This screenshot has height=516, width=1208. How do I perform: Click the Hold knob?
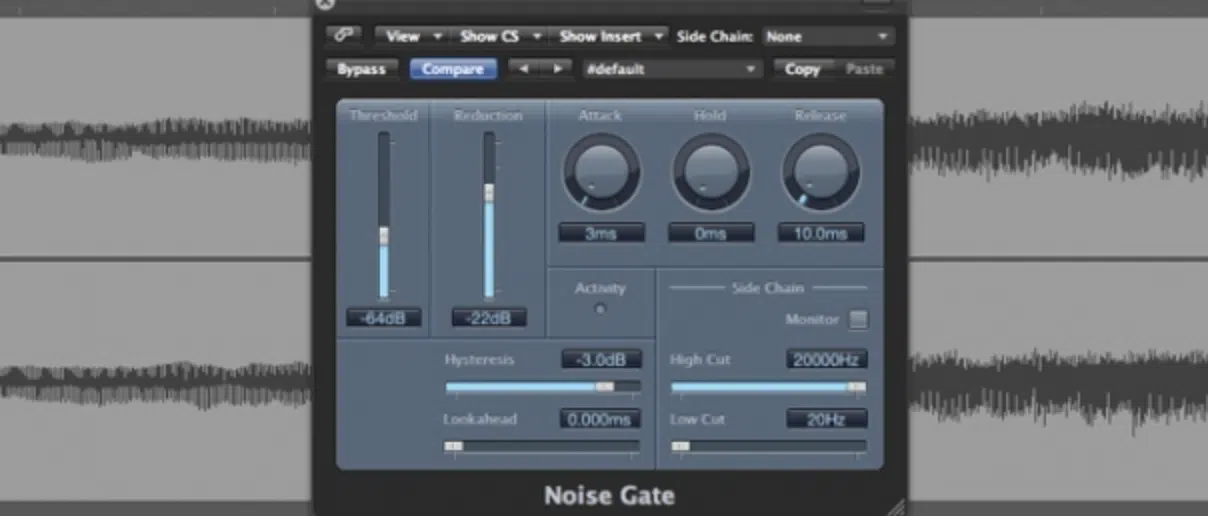(x=711, y=172)
